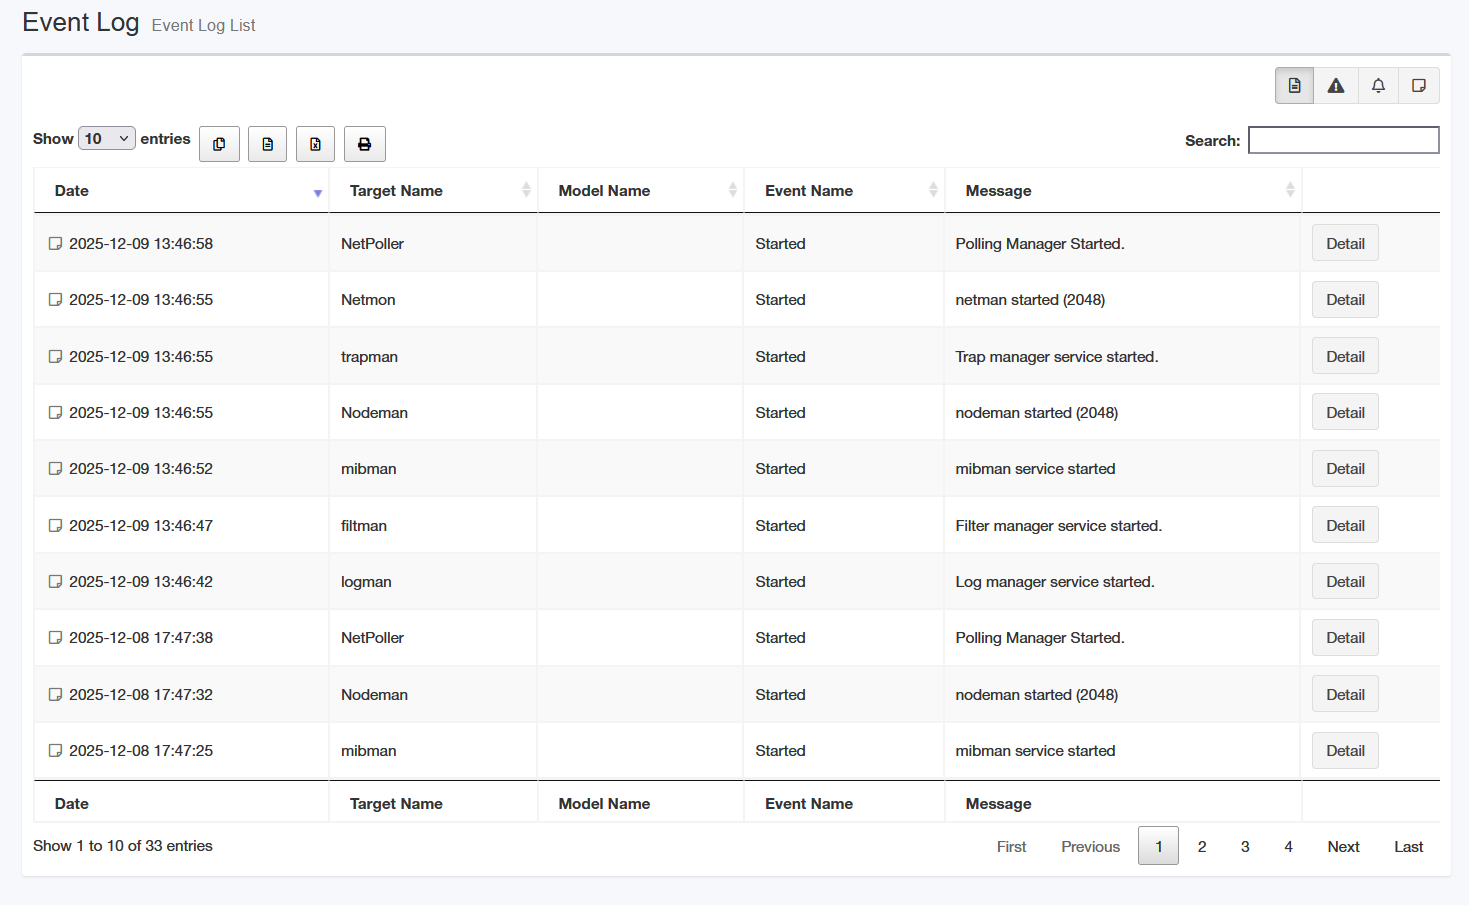Open Detail for mibman at 2025-12-08 17:47:25

[x=1345, y=750]
